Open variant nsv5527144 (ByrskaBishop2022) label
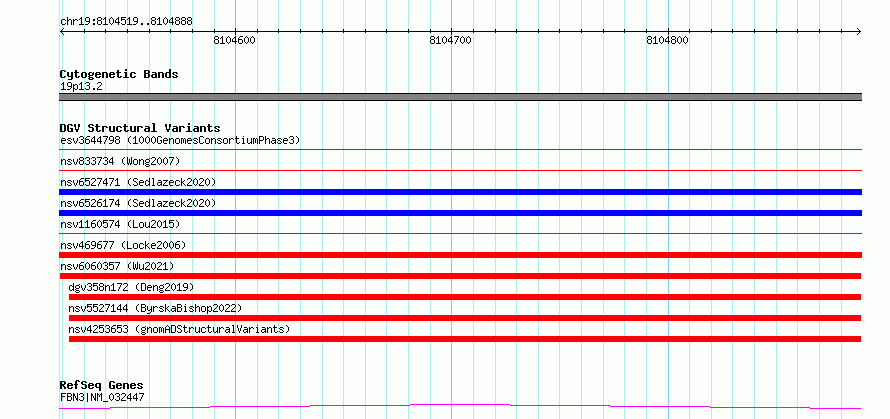 point(155,308)
